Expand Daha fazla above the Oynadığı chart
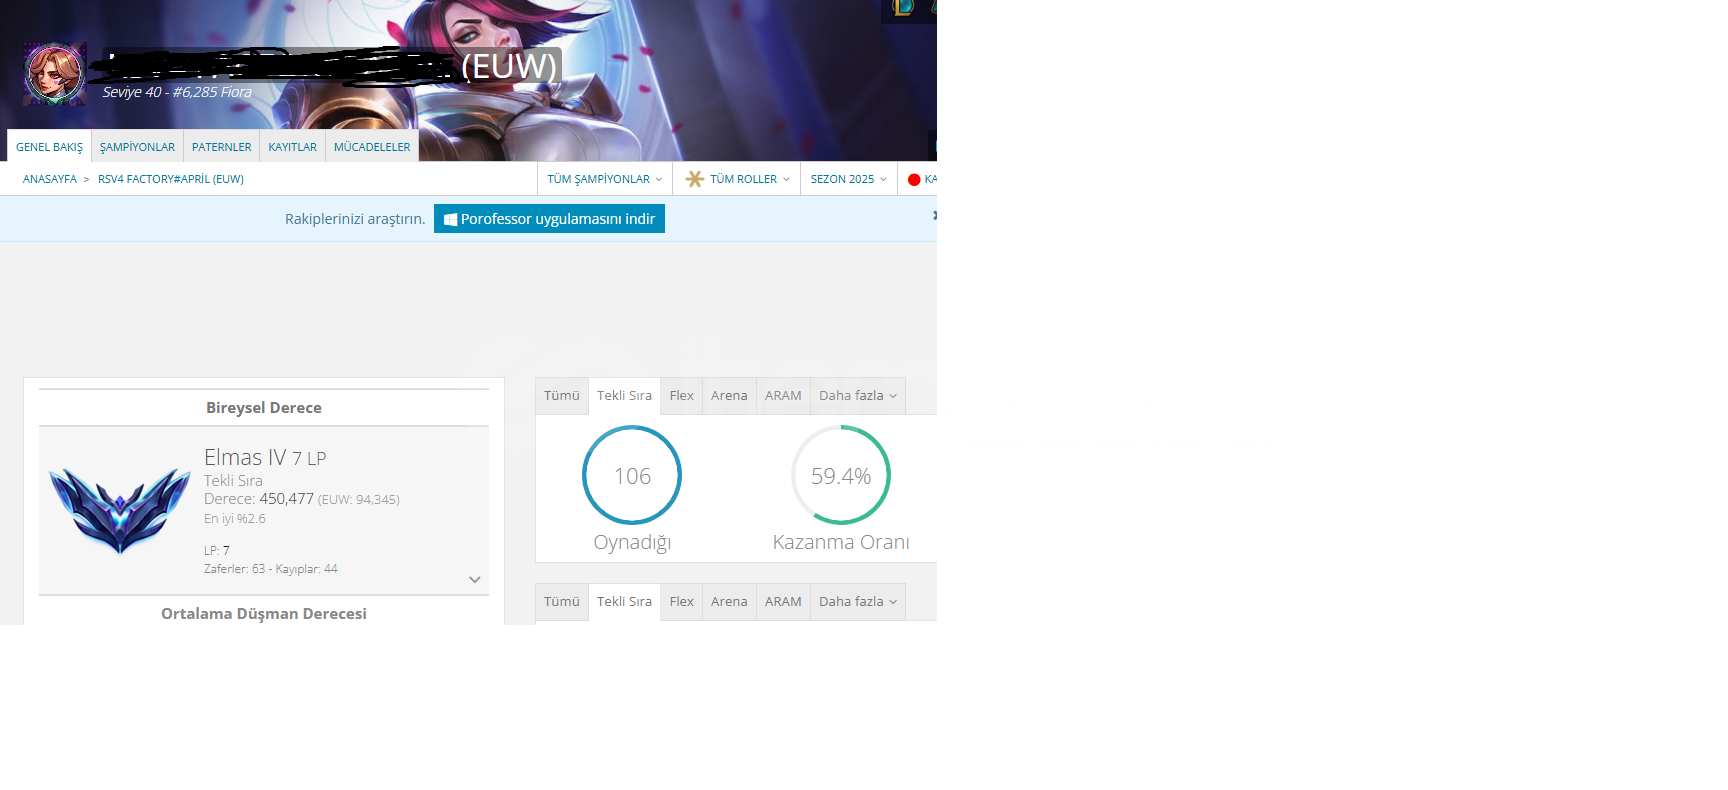 click(858, 396)
